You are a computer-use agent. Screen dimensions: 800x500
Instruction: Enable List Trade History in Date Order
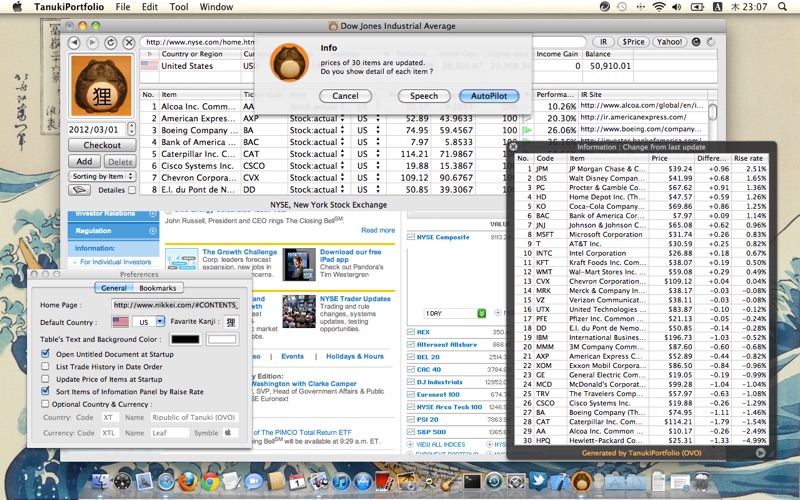tap(45, 366)
